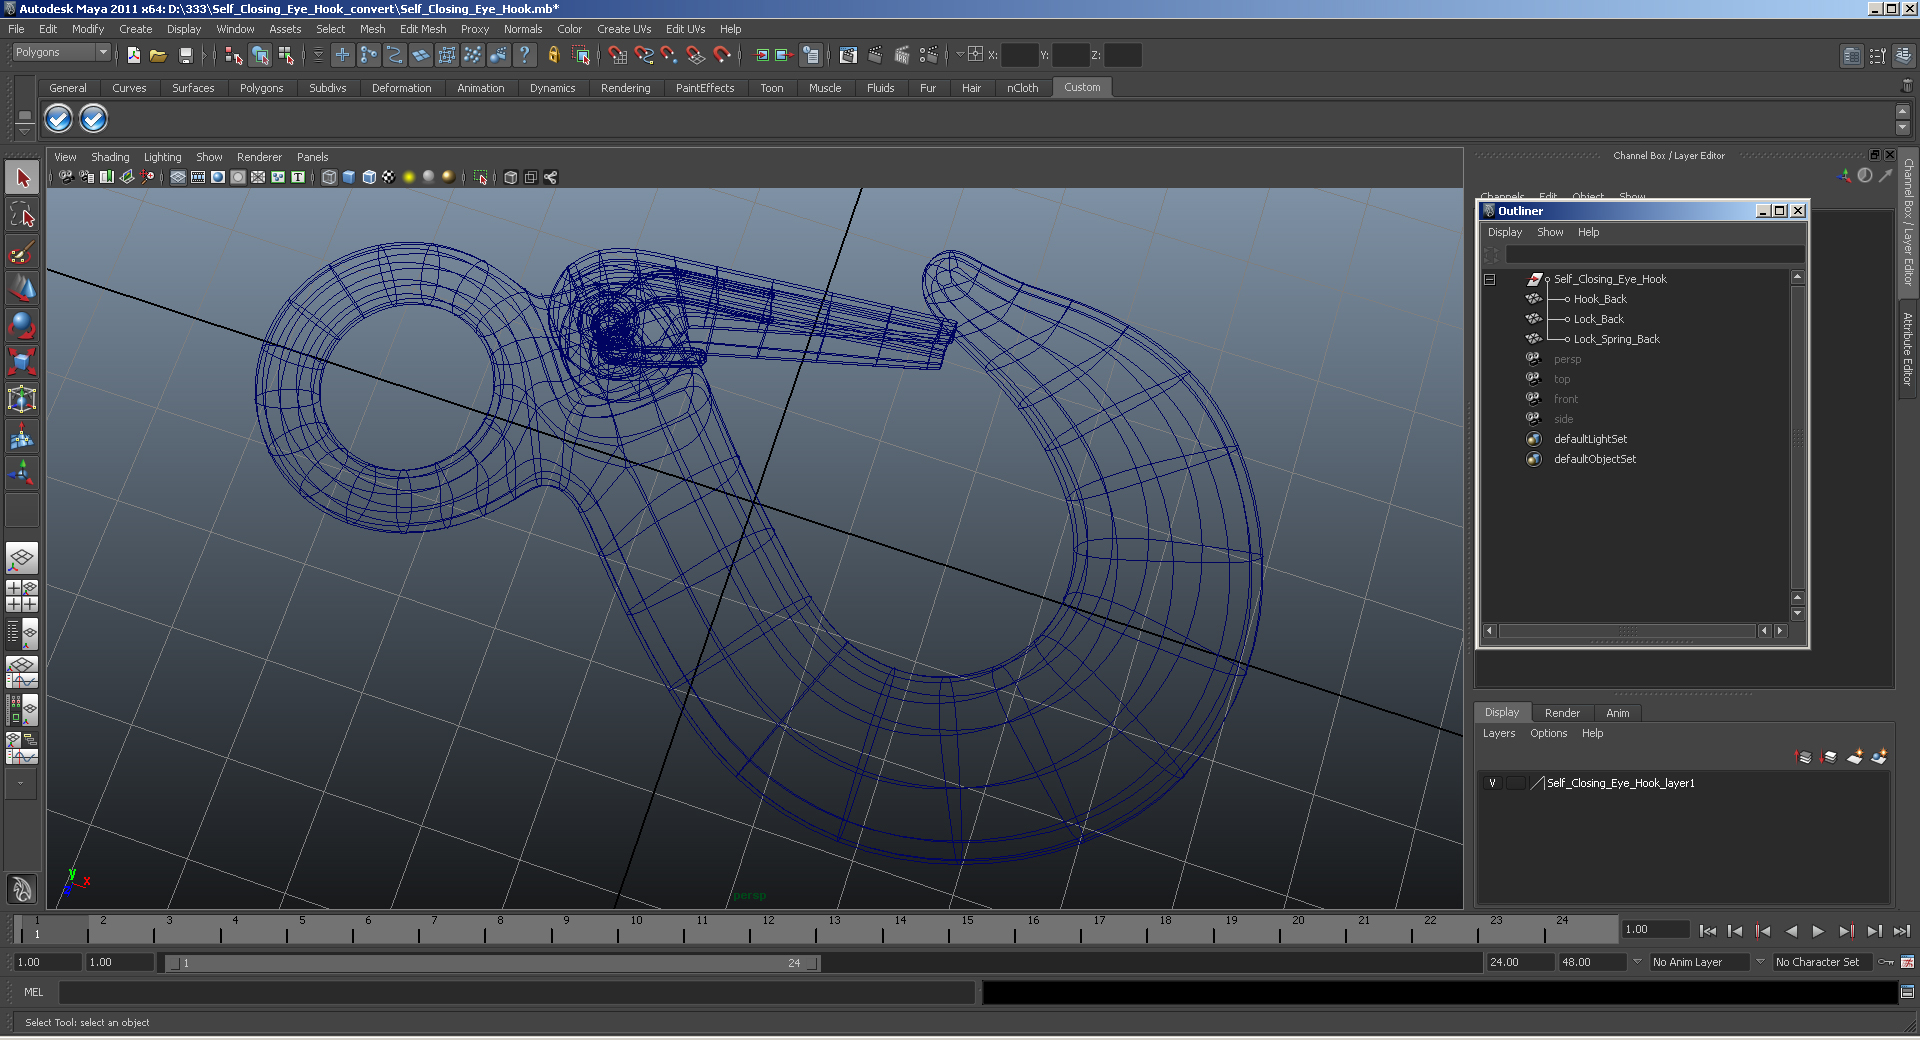Open the Outliner Display menu
The height and width of the screenshot is (1040, 1920).
(1504, 232)
